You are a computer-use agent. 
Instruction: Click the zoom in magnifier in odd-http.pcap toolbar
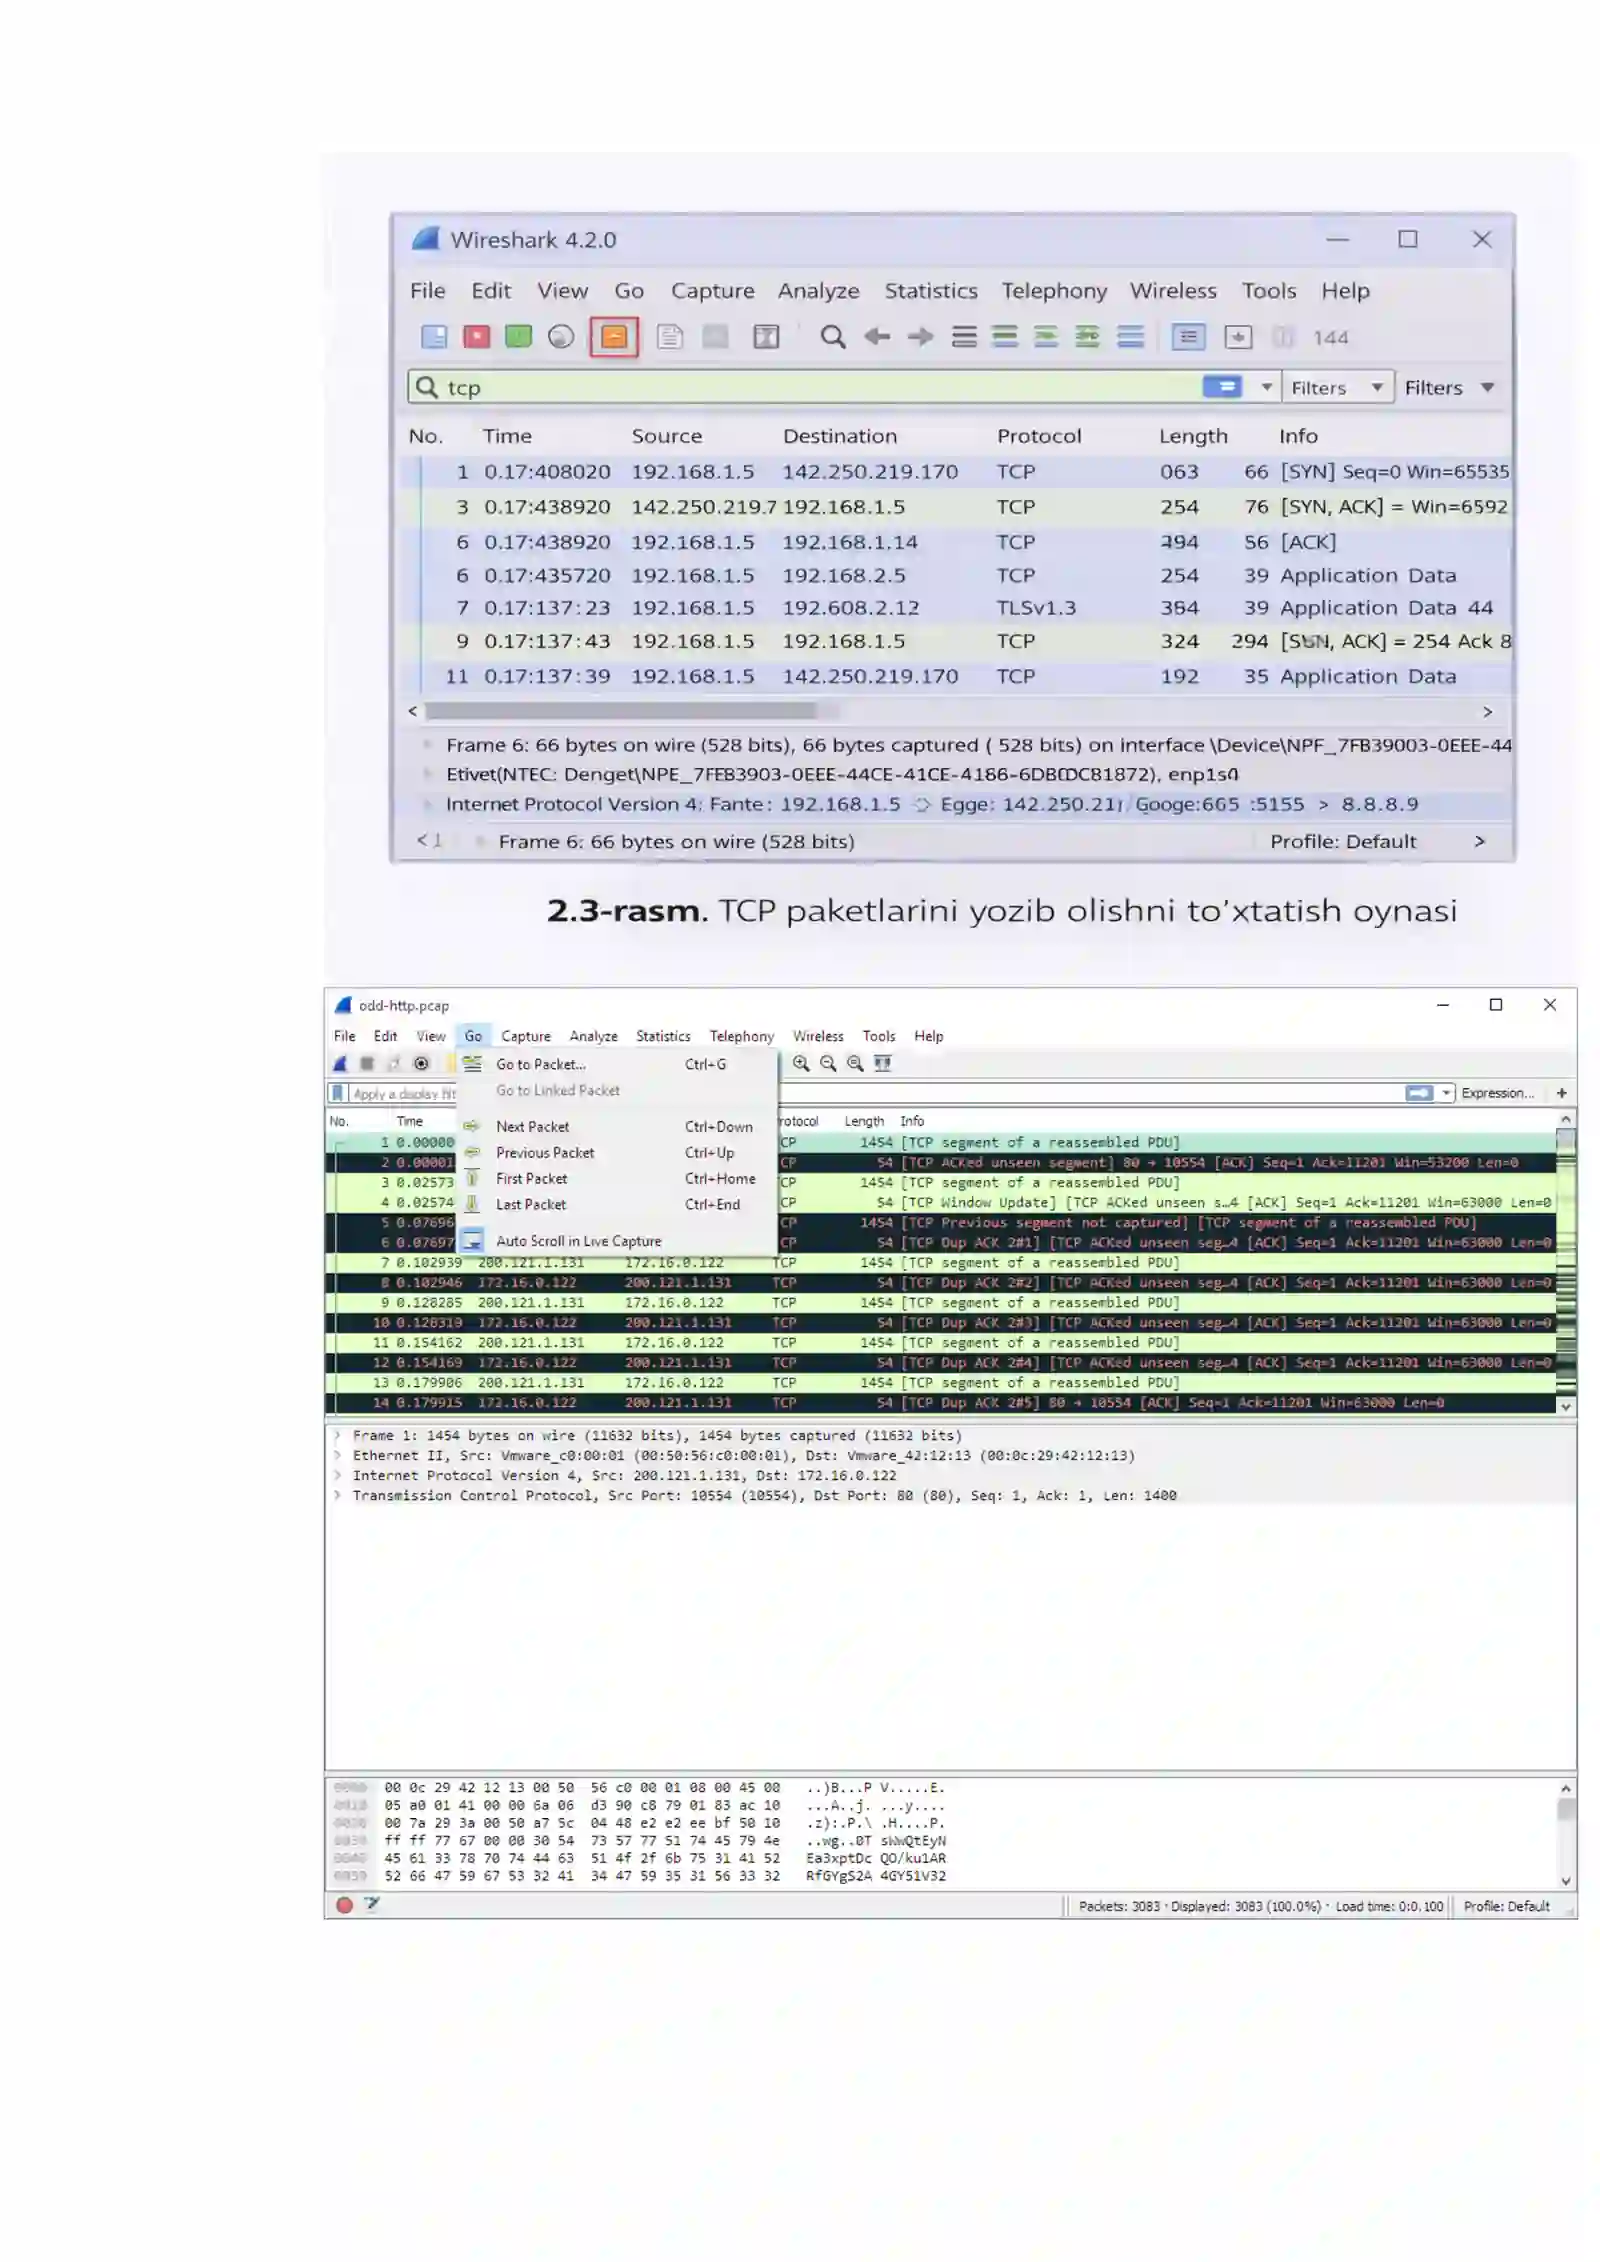(801, 1063)
